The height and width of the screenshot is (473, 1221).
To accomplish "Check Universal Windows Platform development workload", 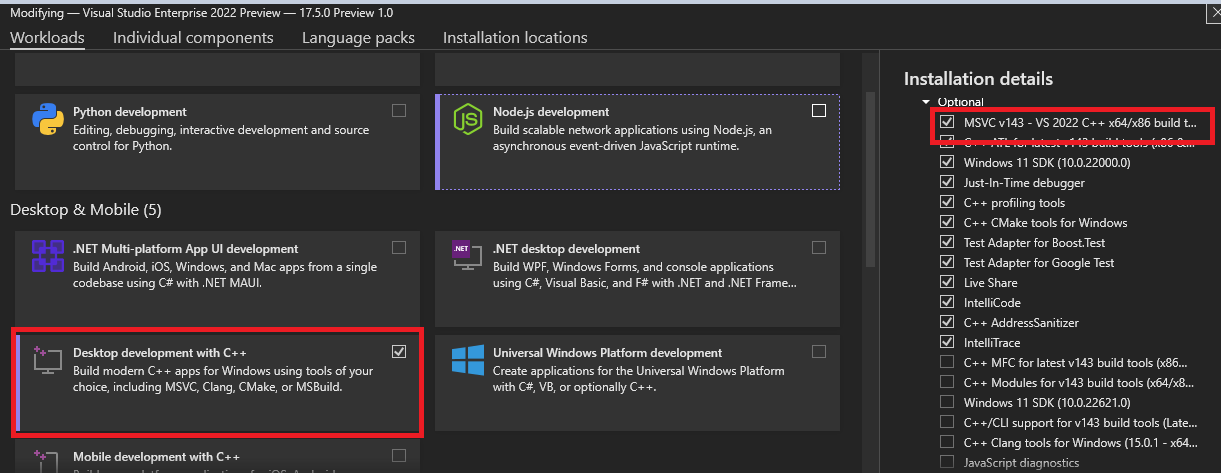I will click(x=819, y=352).
